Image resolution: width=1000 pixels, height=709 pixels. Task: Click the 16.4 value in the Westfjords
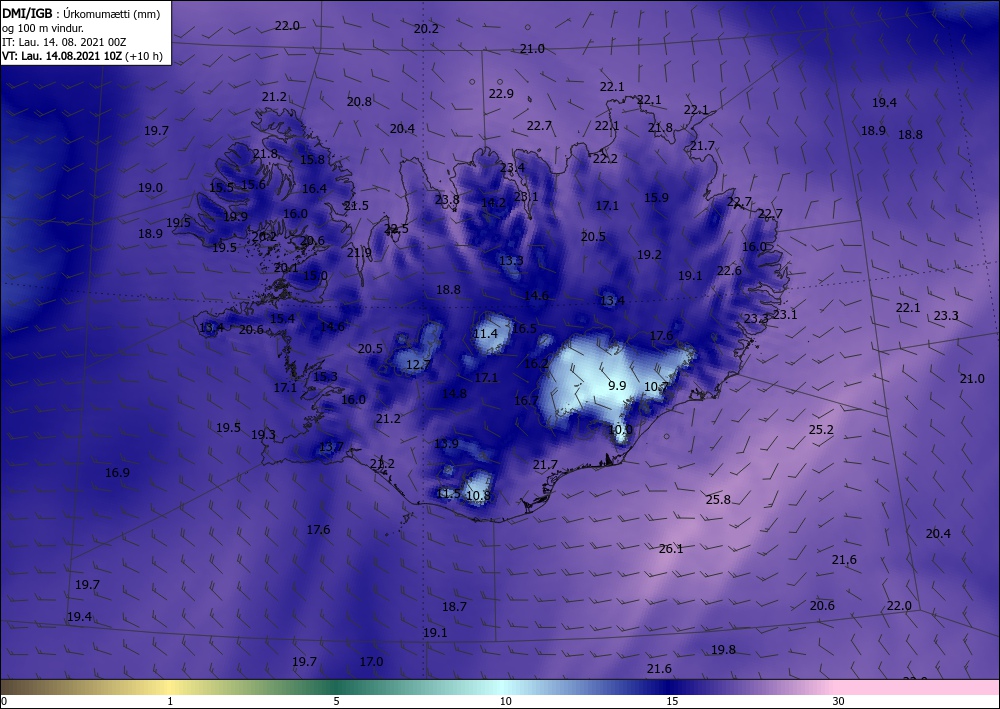pos(314,189)
